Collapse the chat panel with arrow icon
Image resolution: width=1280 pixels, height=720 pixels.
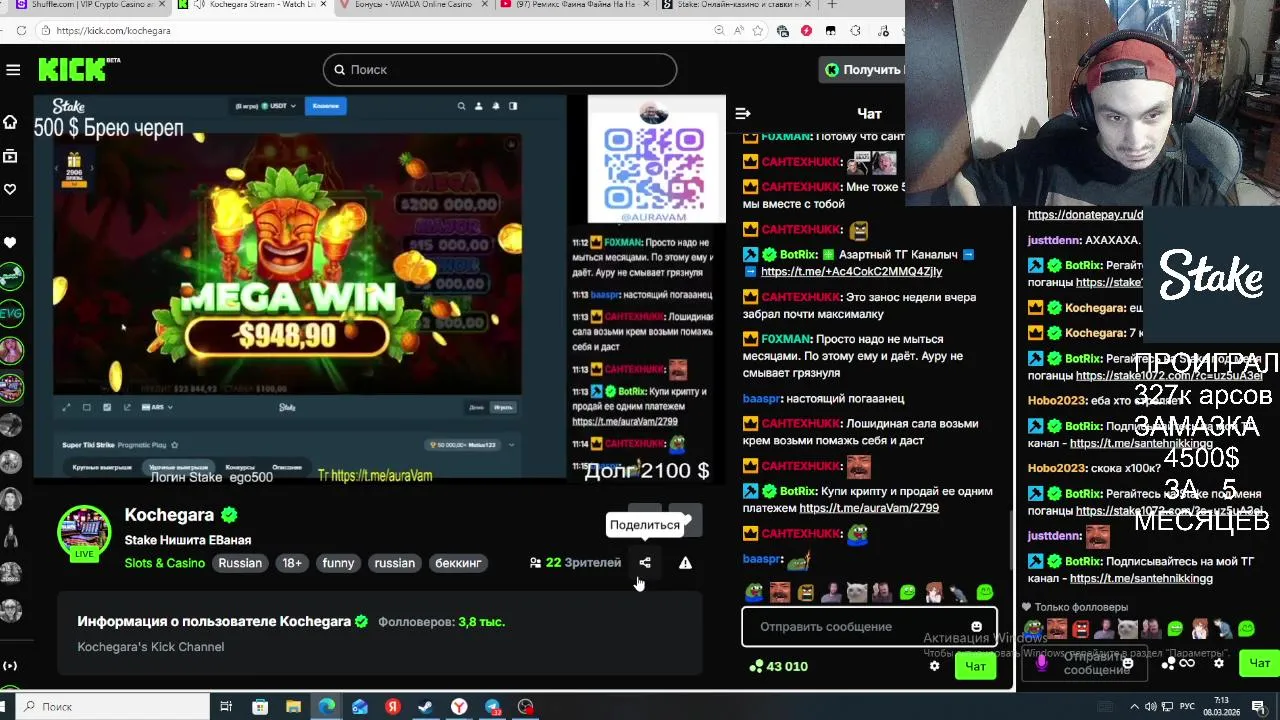[x=742, y=114]
